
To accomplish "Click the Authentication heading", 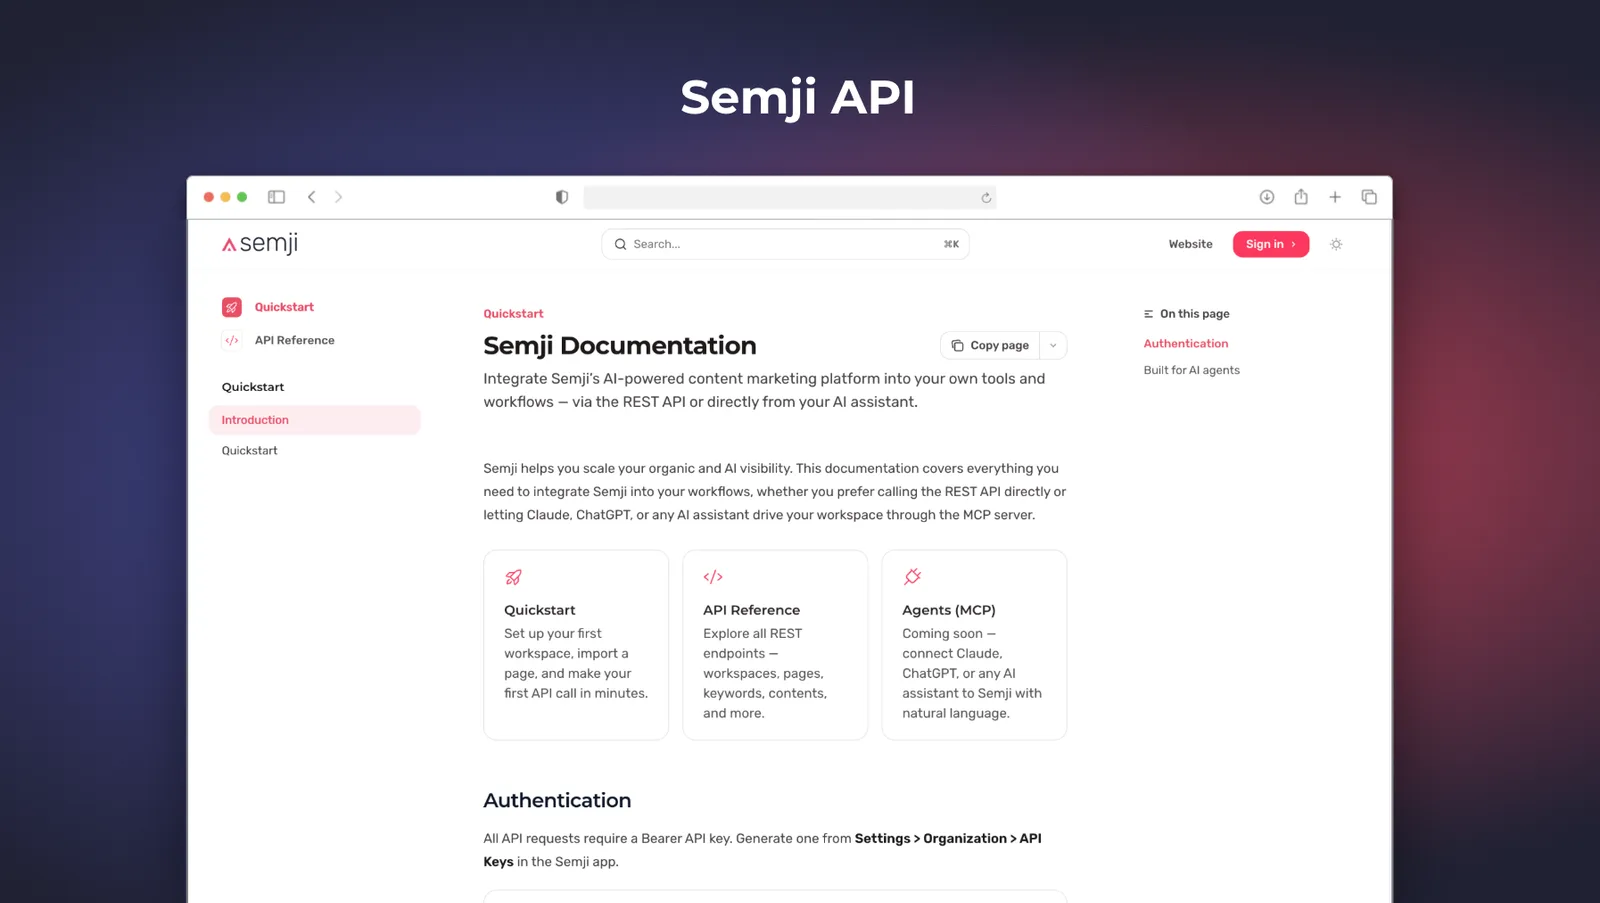I will click(x=557, y=800).
